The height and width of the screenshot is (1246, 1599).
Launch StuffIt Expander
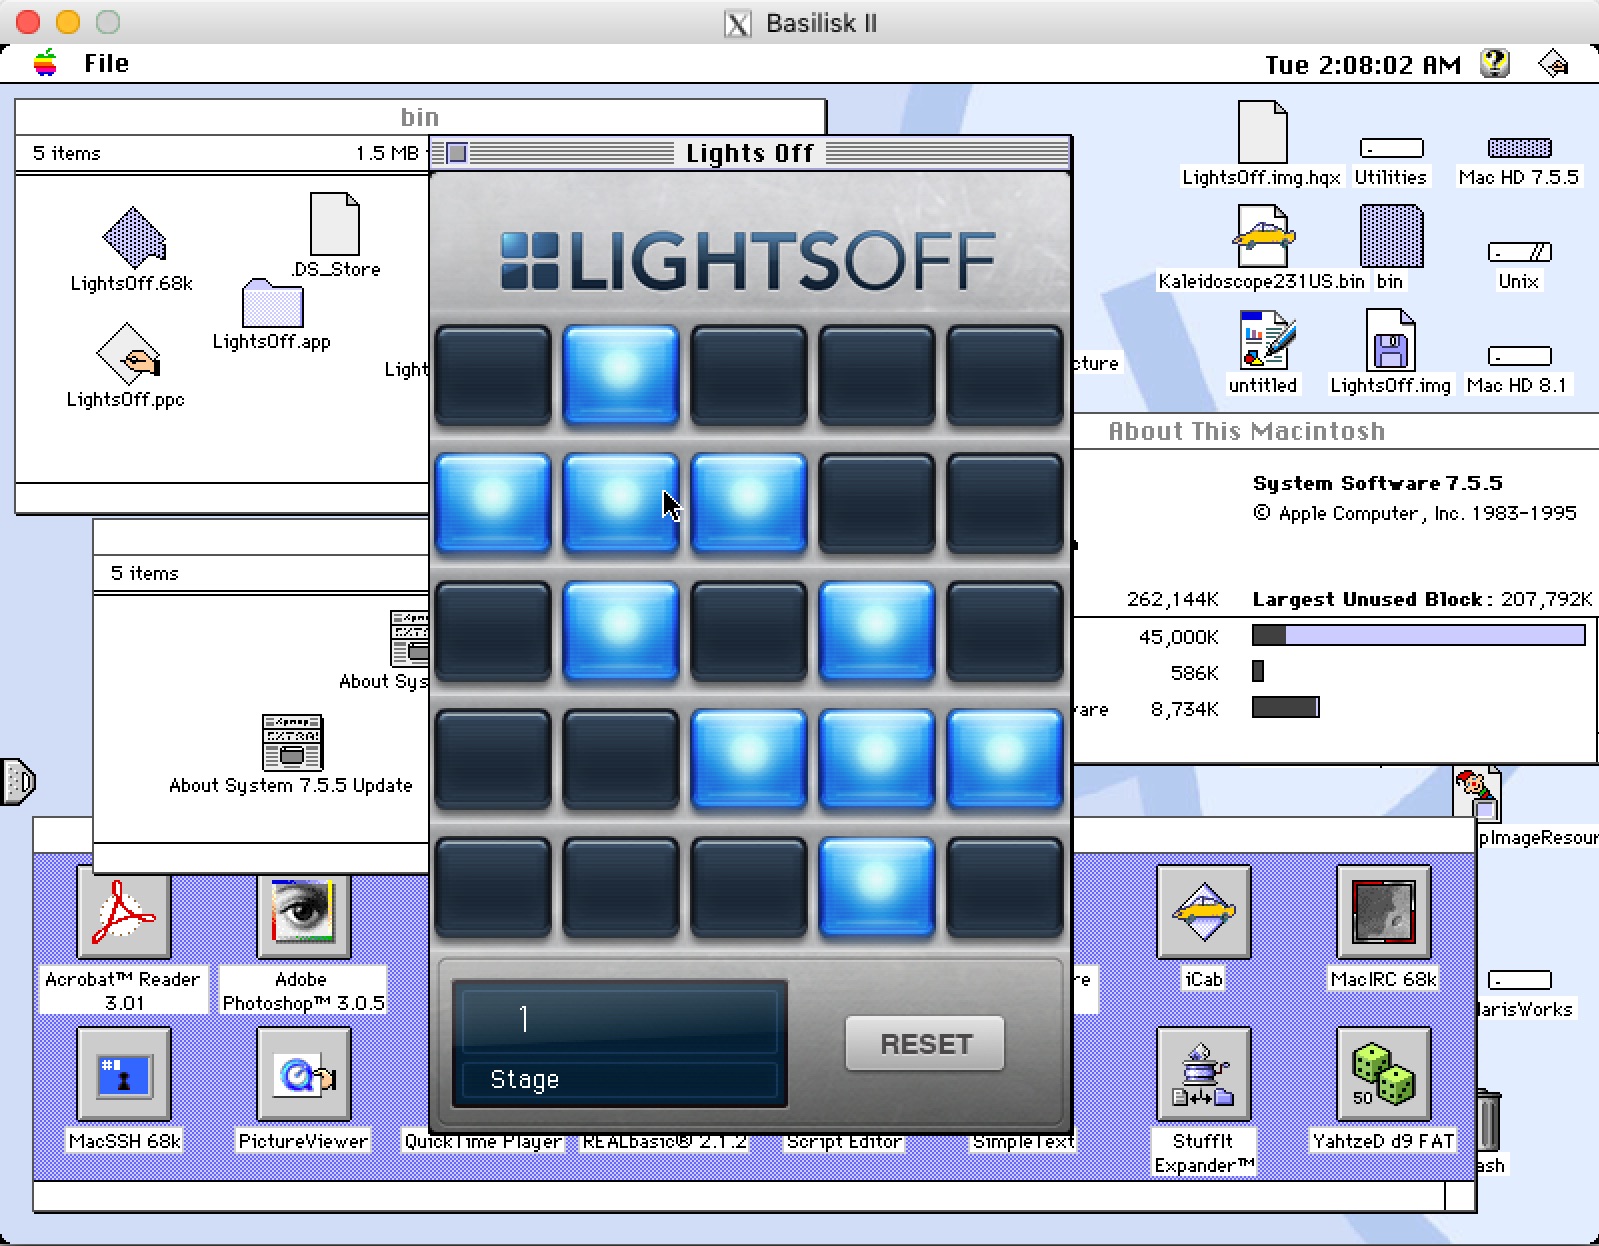tap(1203, 1074)
